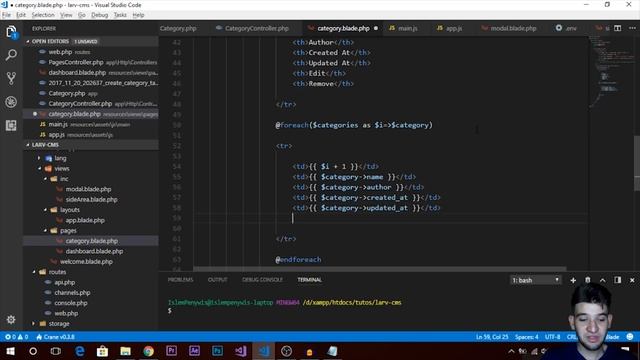The image size is (640, 360).
Task: Show the Problems panel tab
Action: (x=180, y=280)
